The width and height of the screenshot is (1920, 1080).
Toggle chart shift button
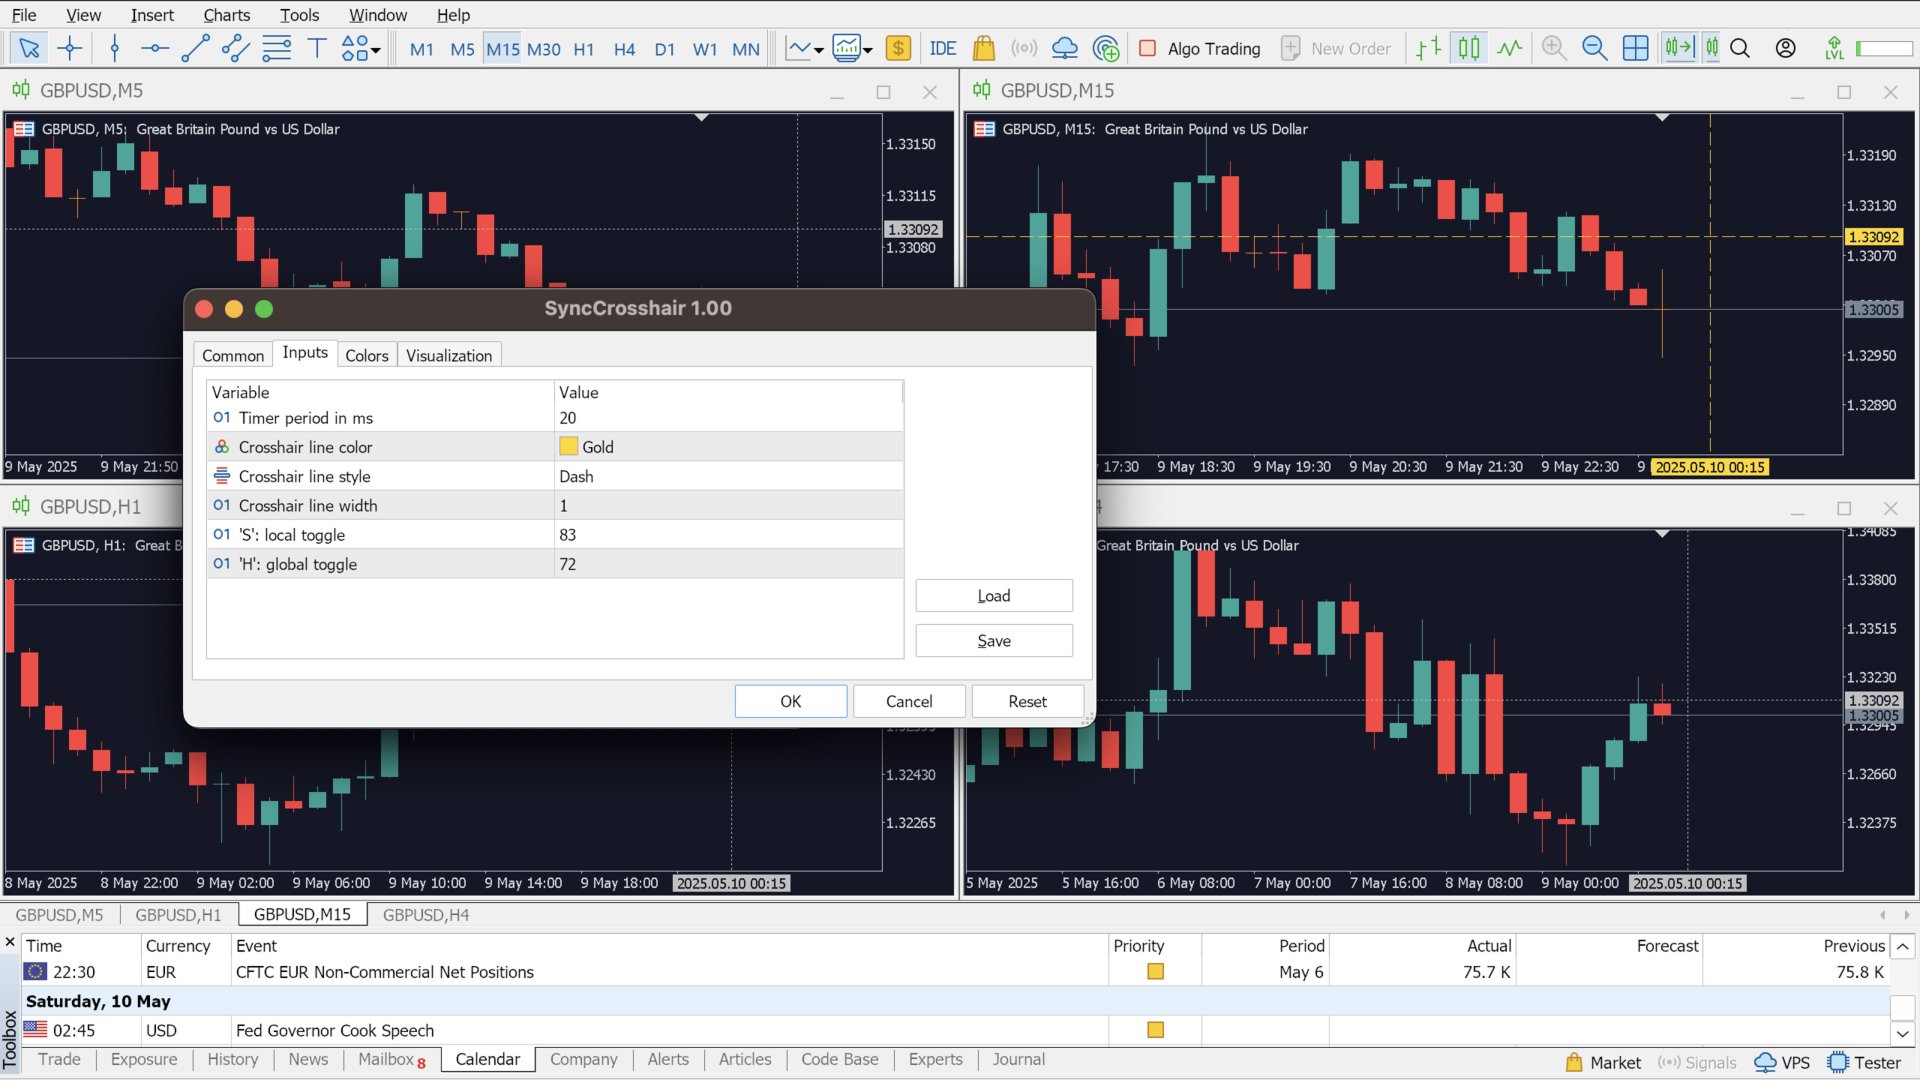click(x=1712, y=48)
